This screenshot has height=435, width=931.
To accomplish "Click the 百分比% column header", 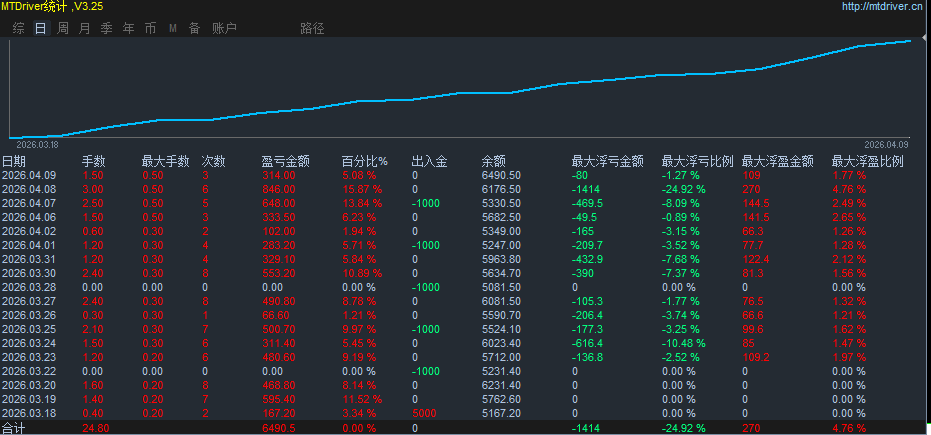I will click(365, 161).
